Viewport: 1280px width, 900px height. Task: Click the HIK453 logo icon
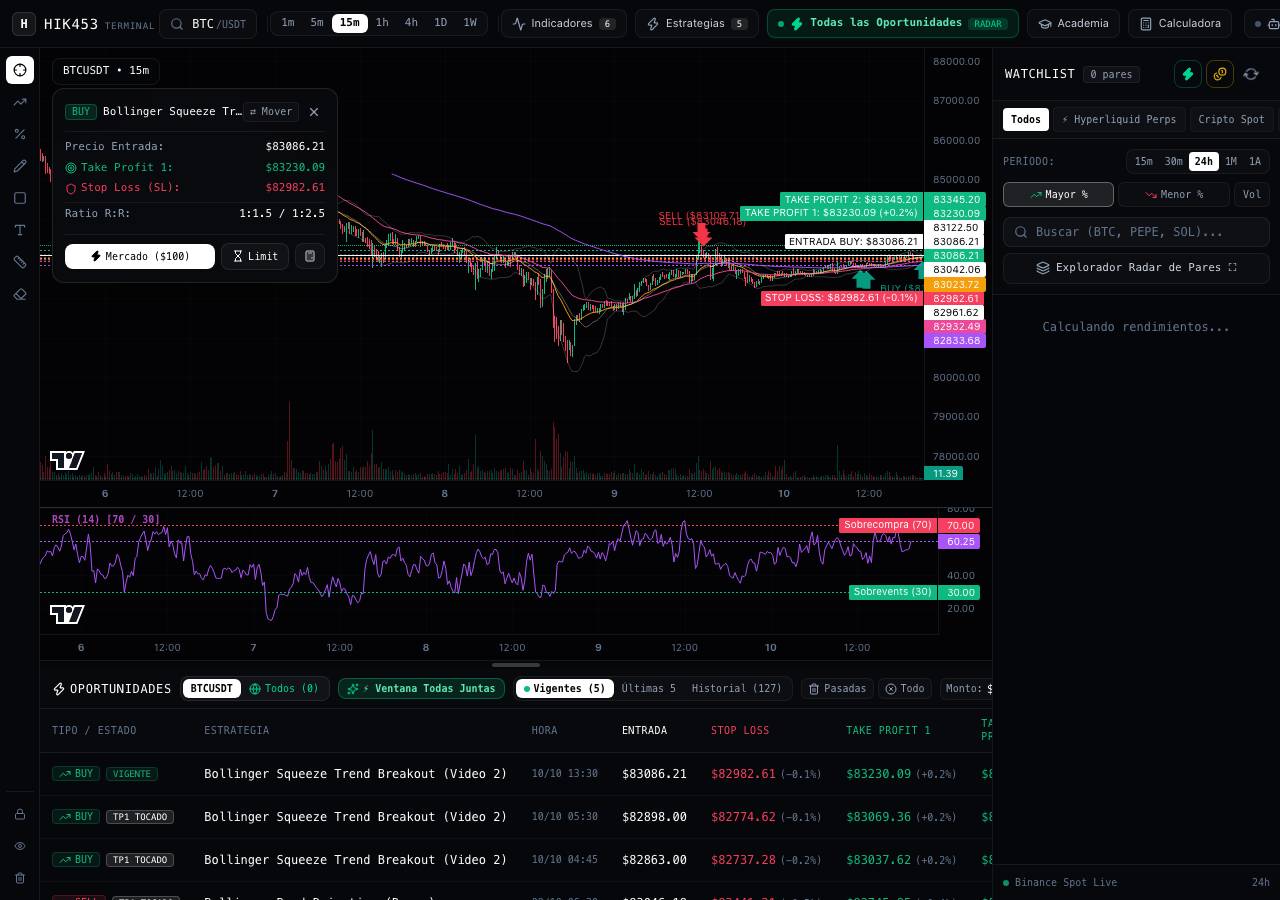tap(24, 23)
